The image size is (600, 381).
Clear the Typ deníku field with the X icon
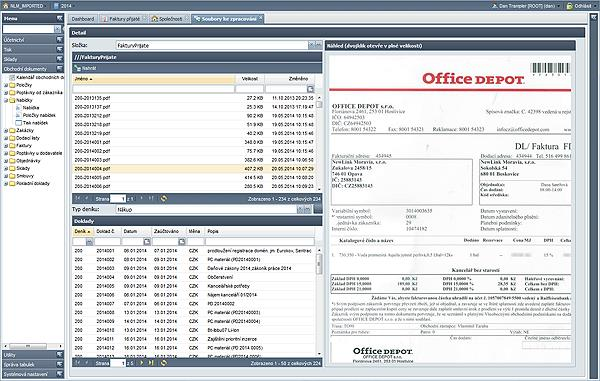(300, 209)
